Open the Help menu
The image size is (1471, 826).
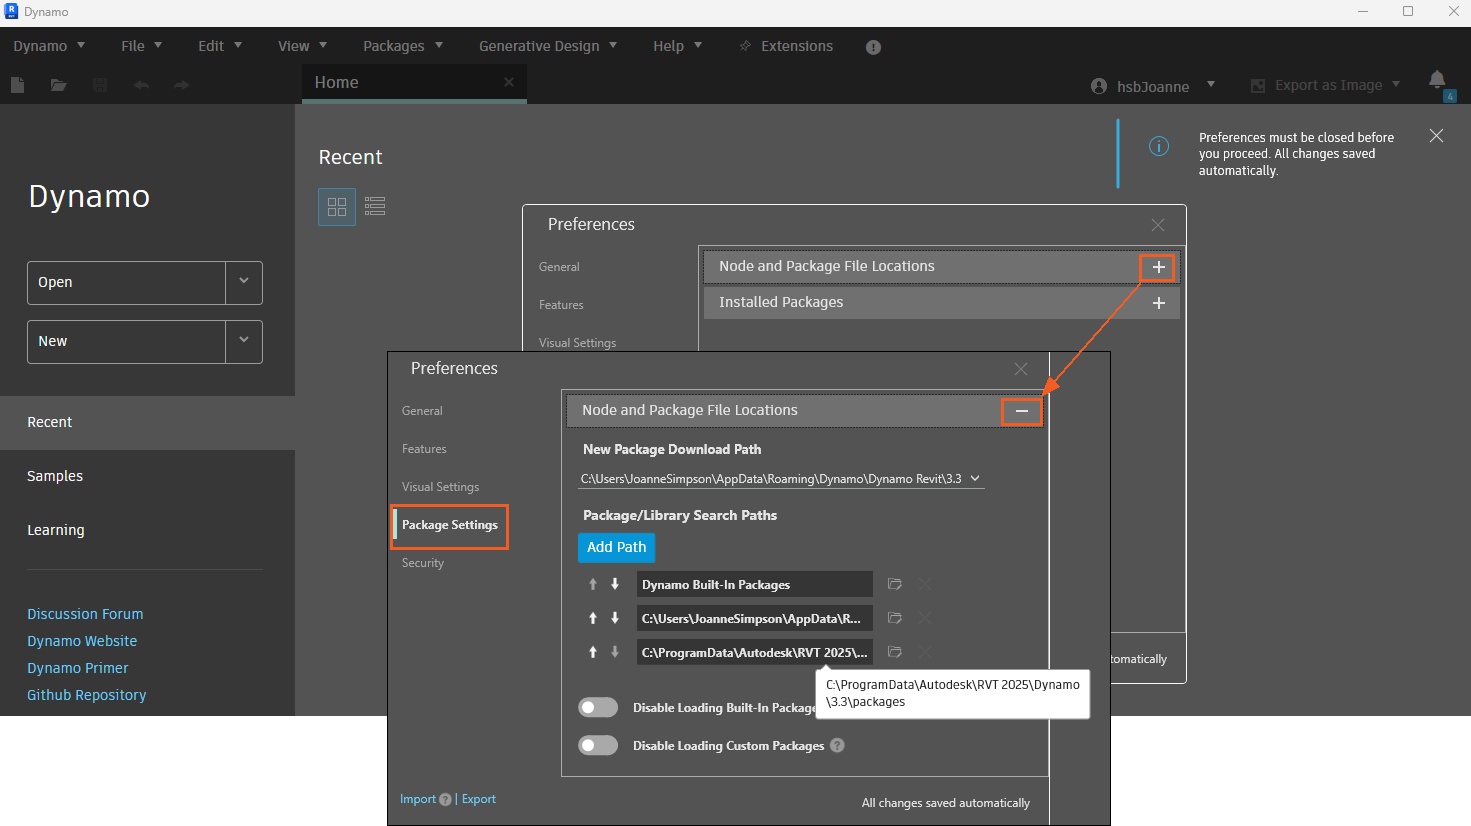click(x=677, y=46)
